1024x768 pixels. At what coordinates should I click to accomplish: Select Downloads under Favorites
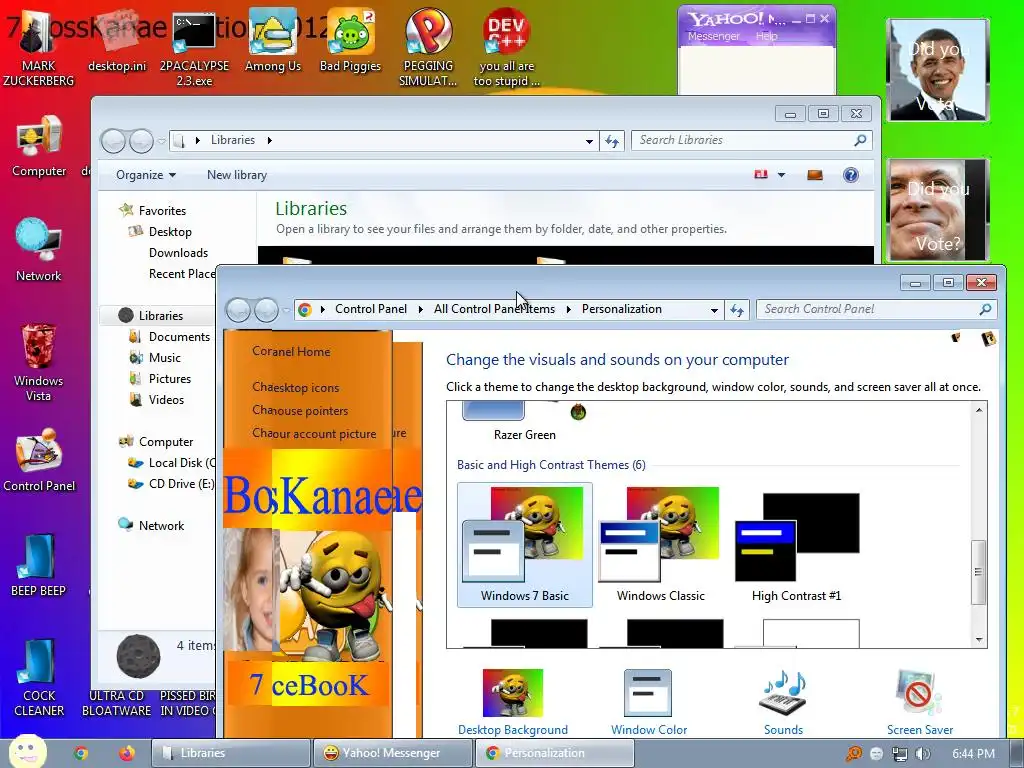178,253
